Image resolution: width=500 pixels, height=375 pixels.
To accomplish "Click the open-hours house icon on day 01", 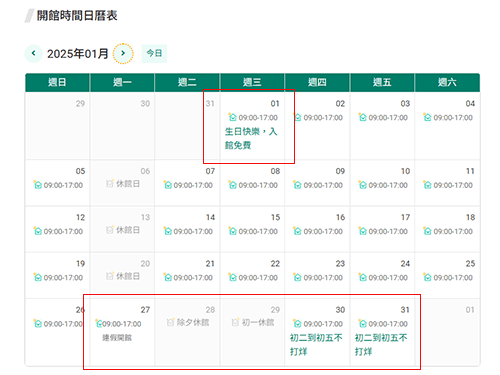I will pos(232,117).
